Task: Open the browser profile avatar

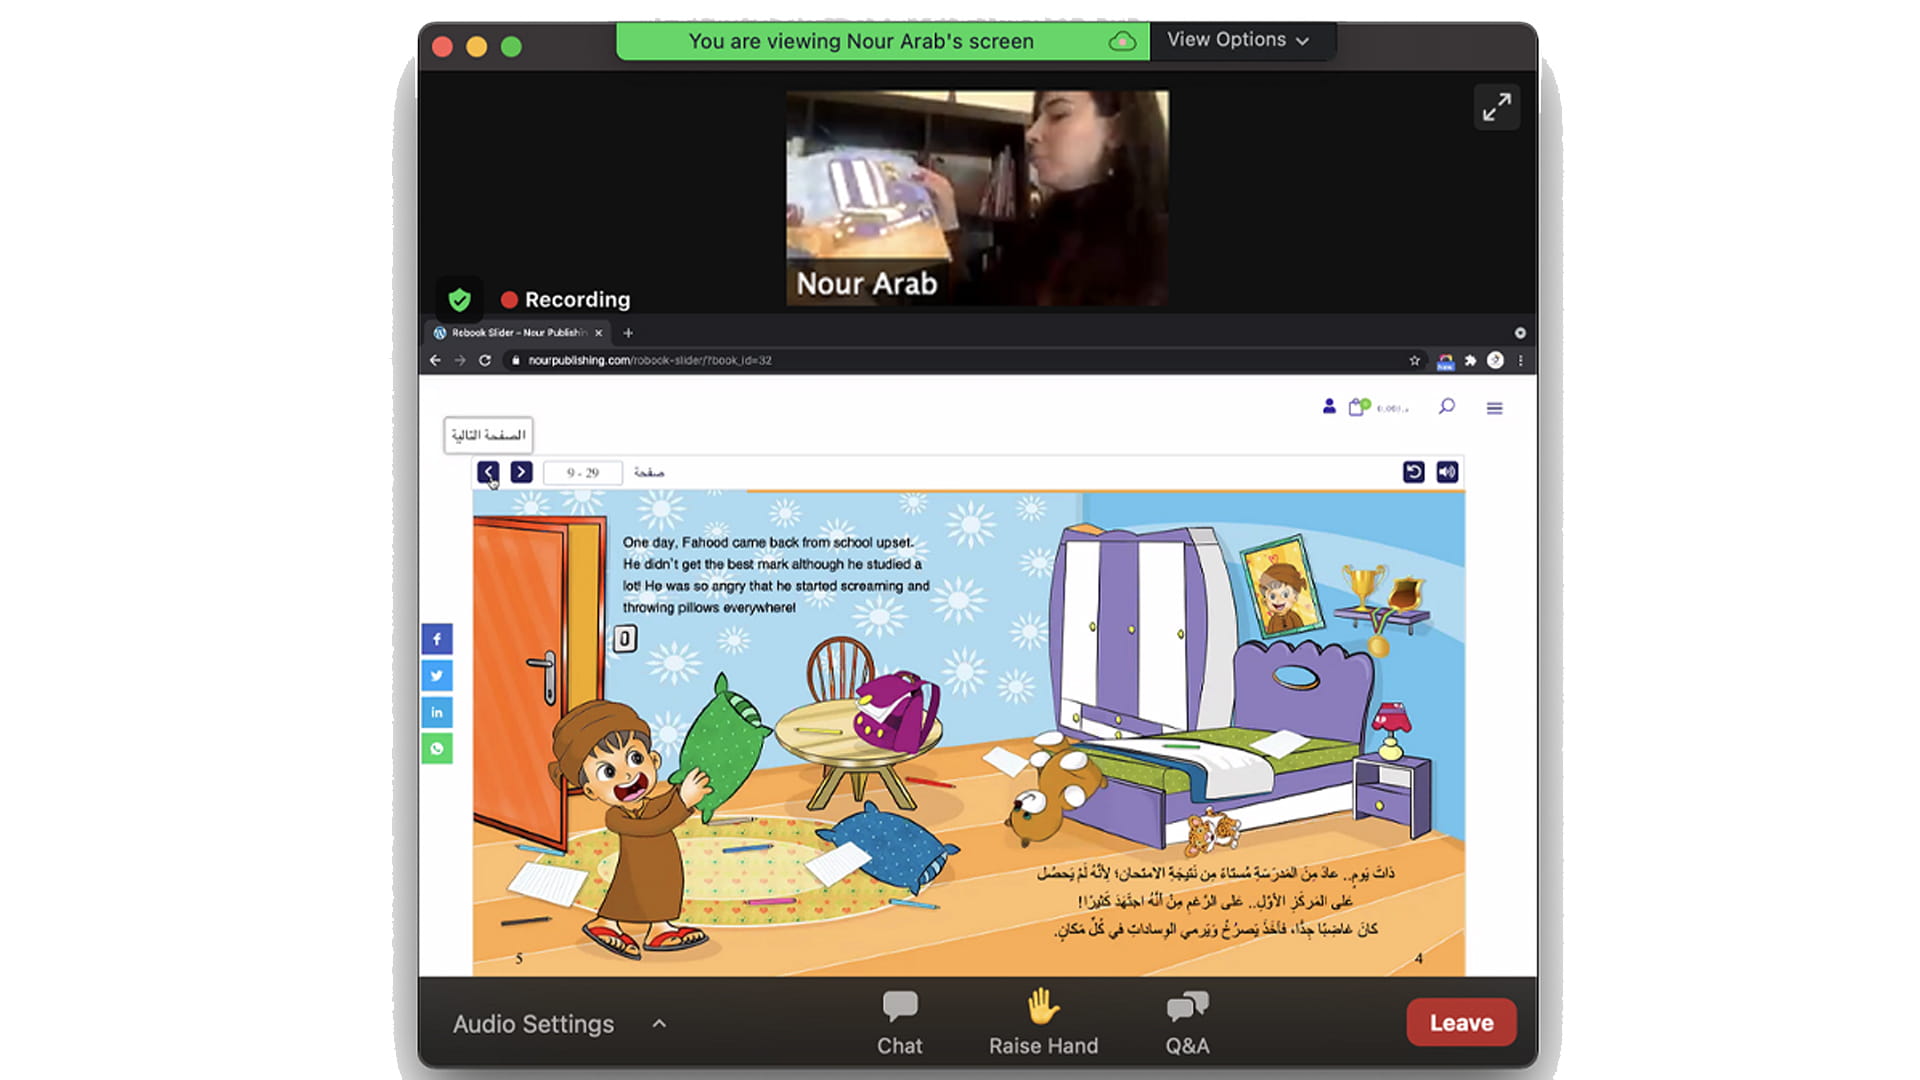Action: (x=1495, y=360)
